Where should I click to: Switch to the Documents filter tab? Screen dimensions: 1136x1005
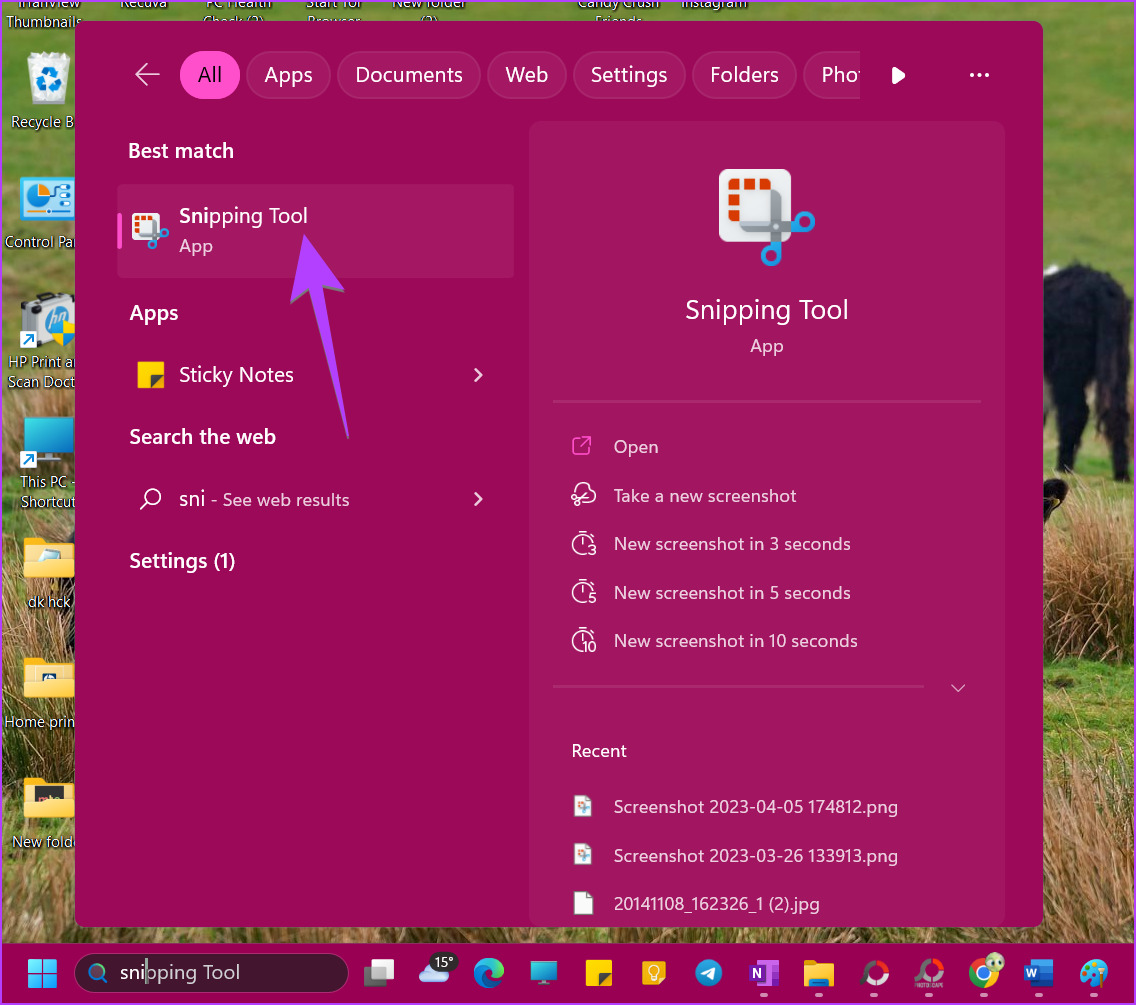(x=409, y=75)
